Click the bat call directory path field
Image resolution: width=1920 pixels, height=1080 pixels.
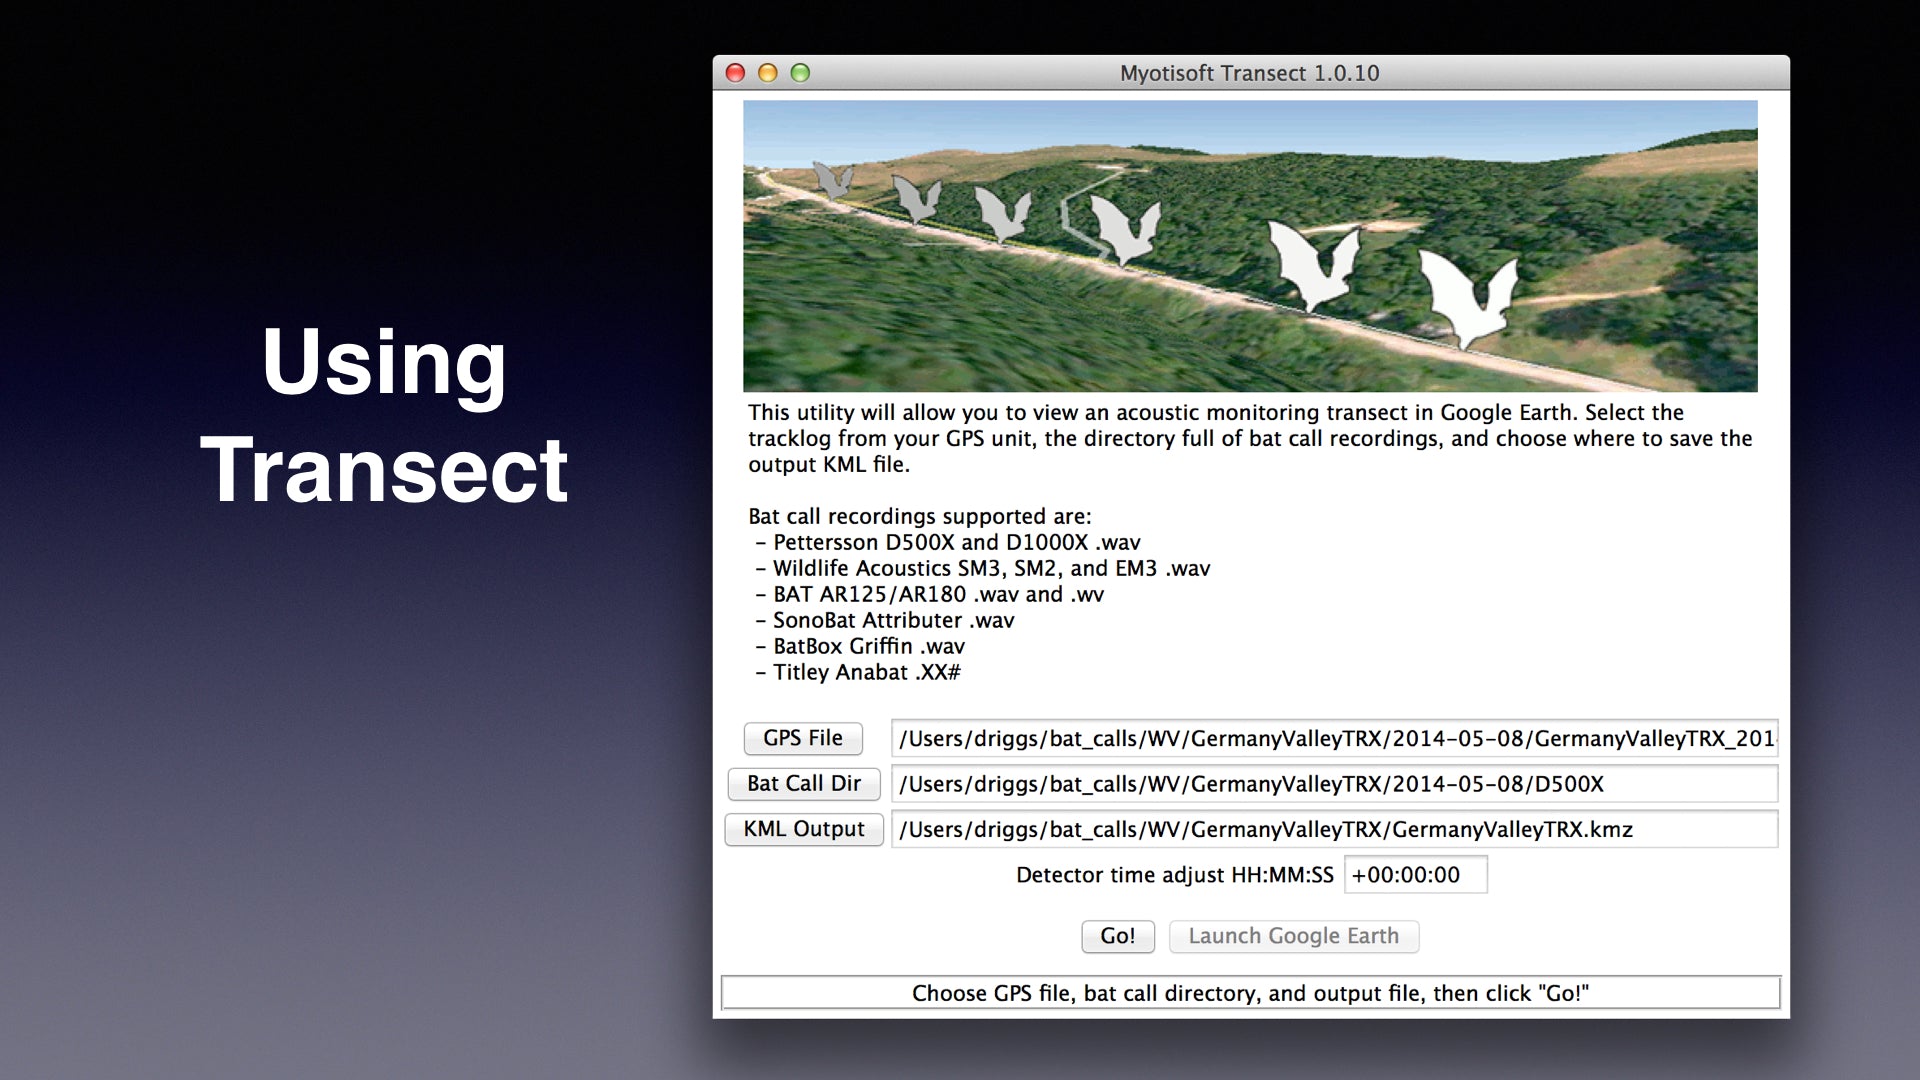coord(1334,784)
